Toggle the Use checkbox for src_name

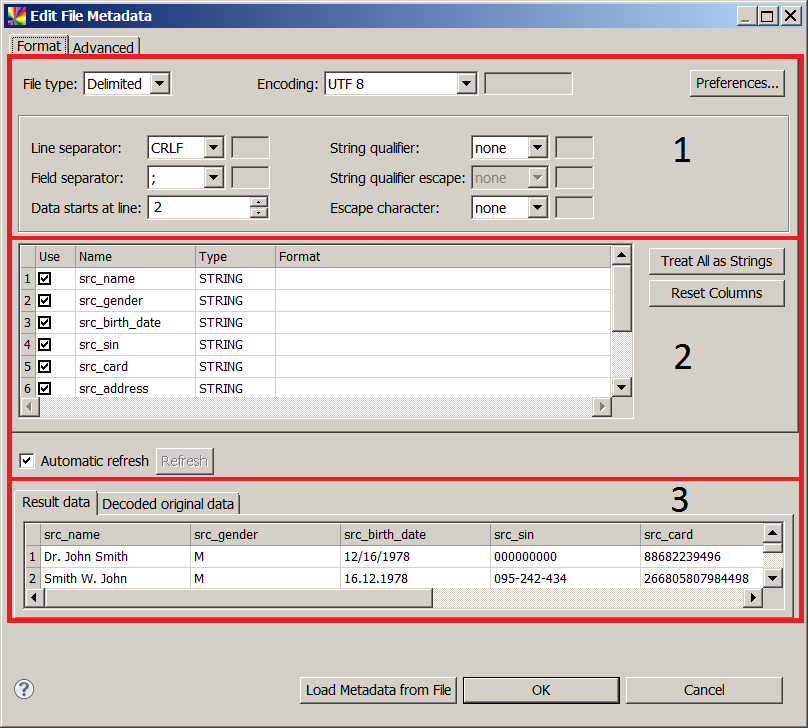[44, 278]
